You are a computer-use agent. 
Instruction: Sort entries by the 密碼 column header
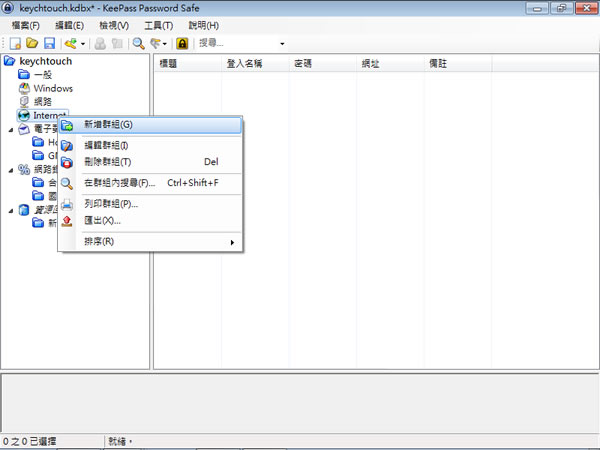323,64
